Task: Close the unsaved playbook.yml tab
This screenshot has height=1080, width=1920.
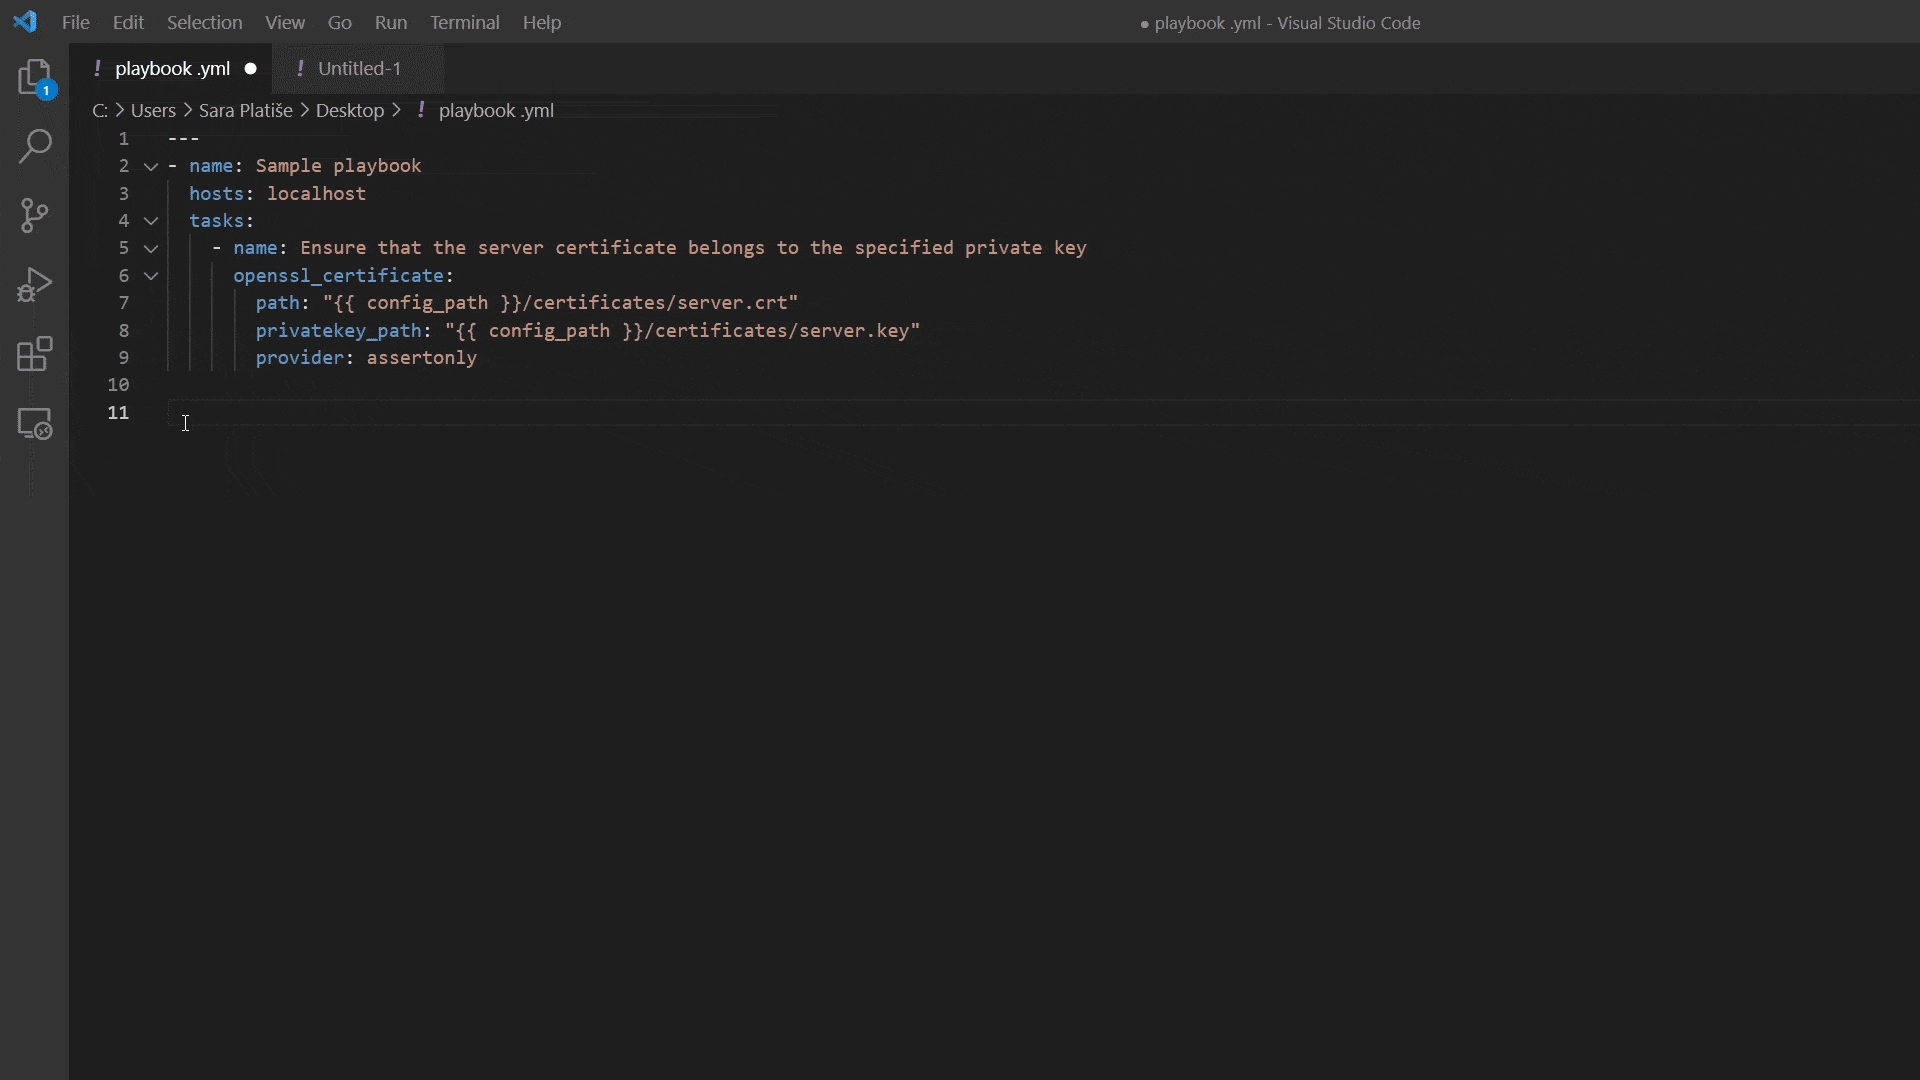Action: click(250, 68)
